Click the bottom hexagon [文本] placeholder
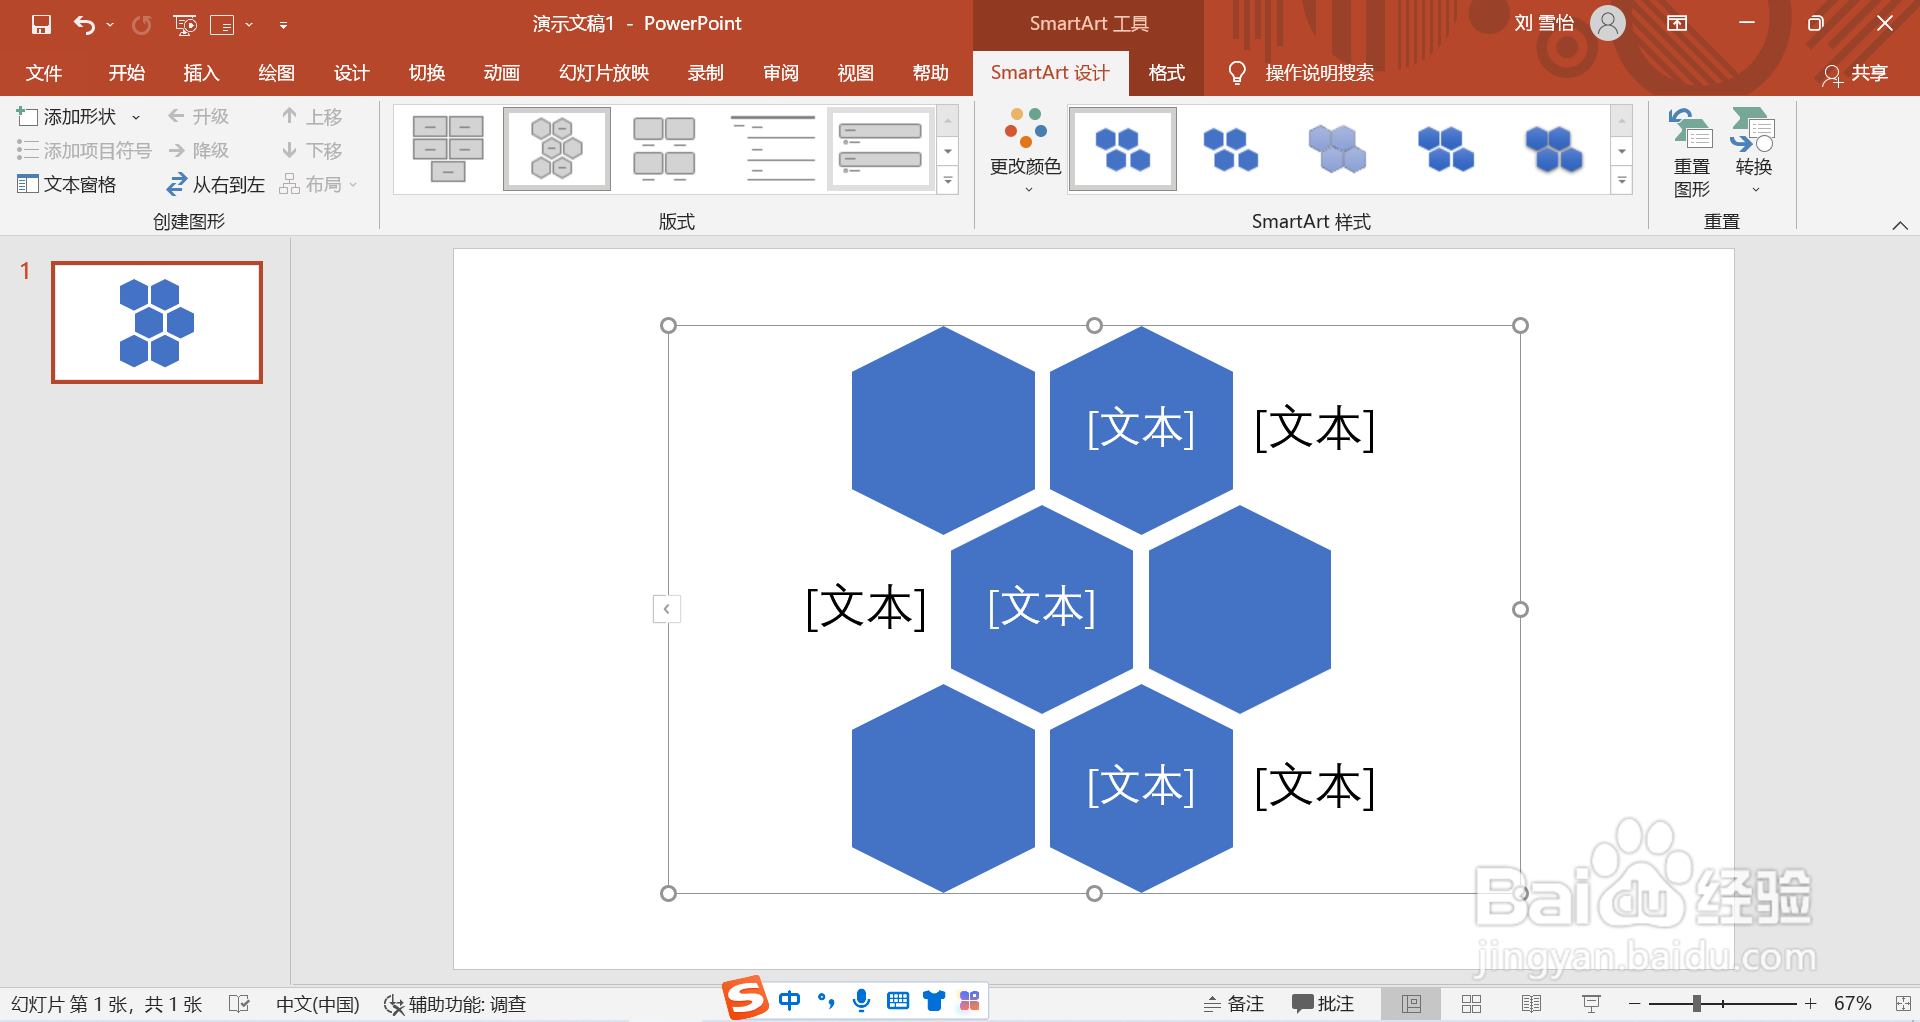Image resolution: width=1920 pixels, height=1022 pixels. [1141, 787]
